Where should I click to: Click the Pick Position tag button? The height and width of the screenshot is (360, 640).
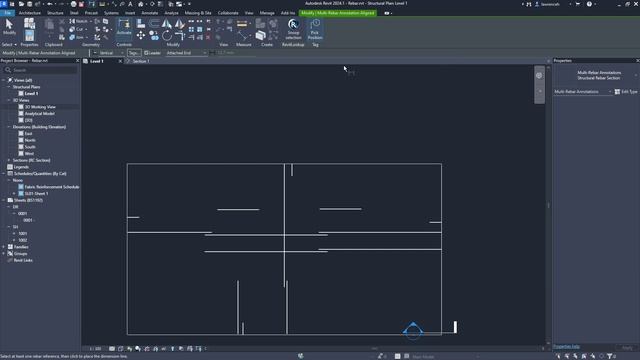315,28
